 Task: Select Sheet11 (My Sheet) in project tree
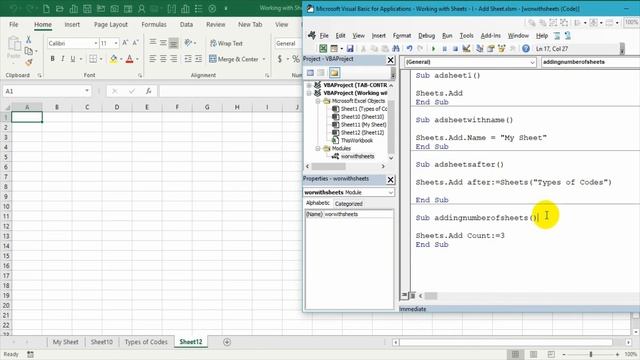click(363, 125)
